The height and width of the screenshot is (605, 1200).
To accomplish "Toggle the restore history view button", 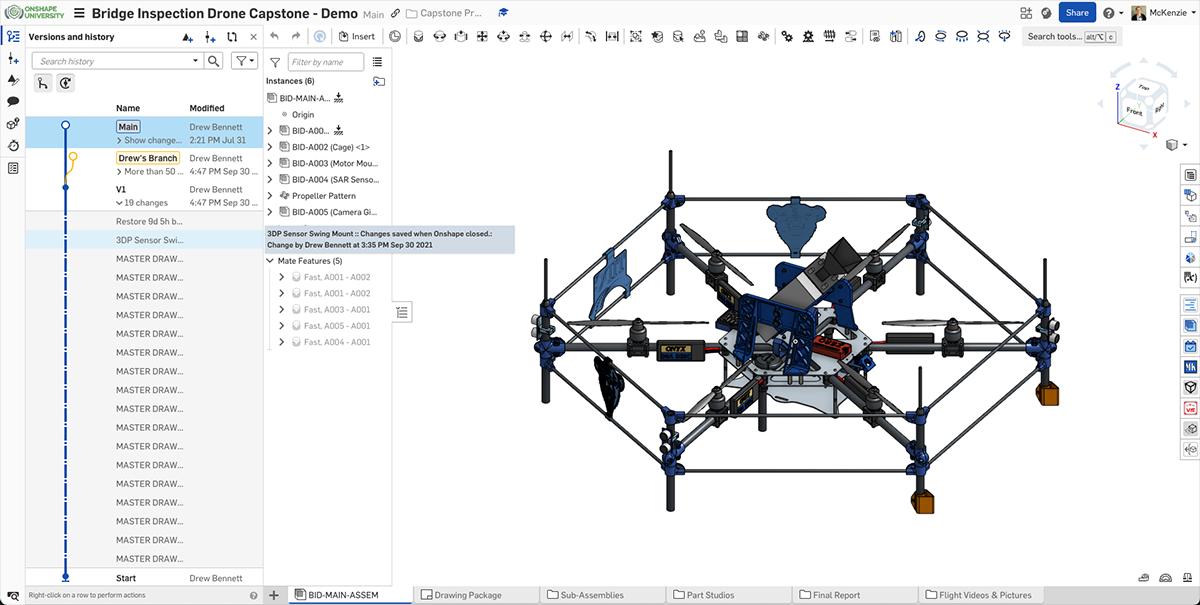I will tap(64, 83).
